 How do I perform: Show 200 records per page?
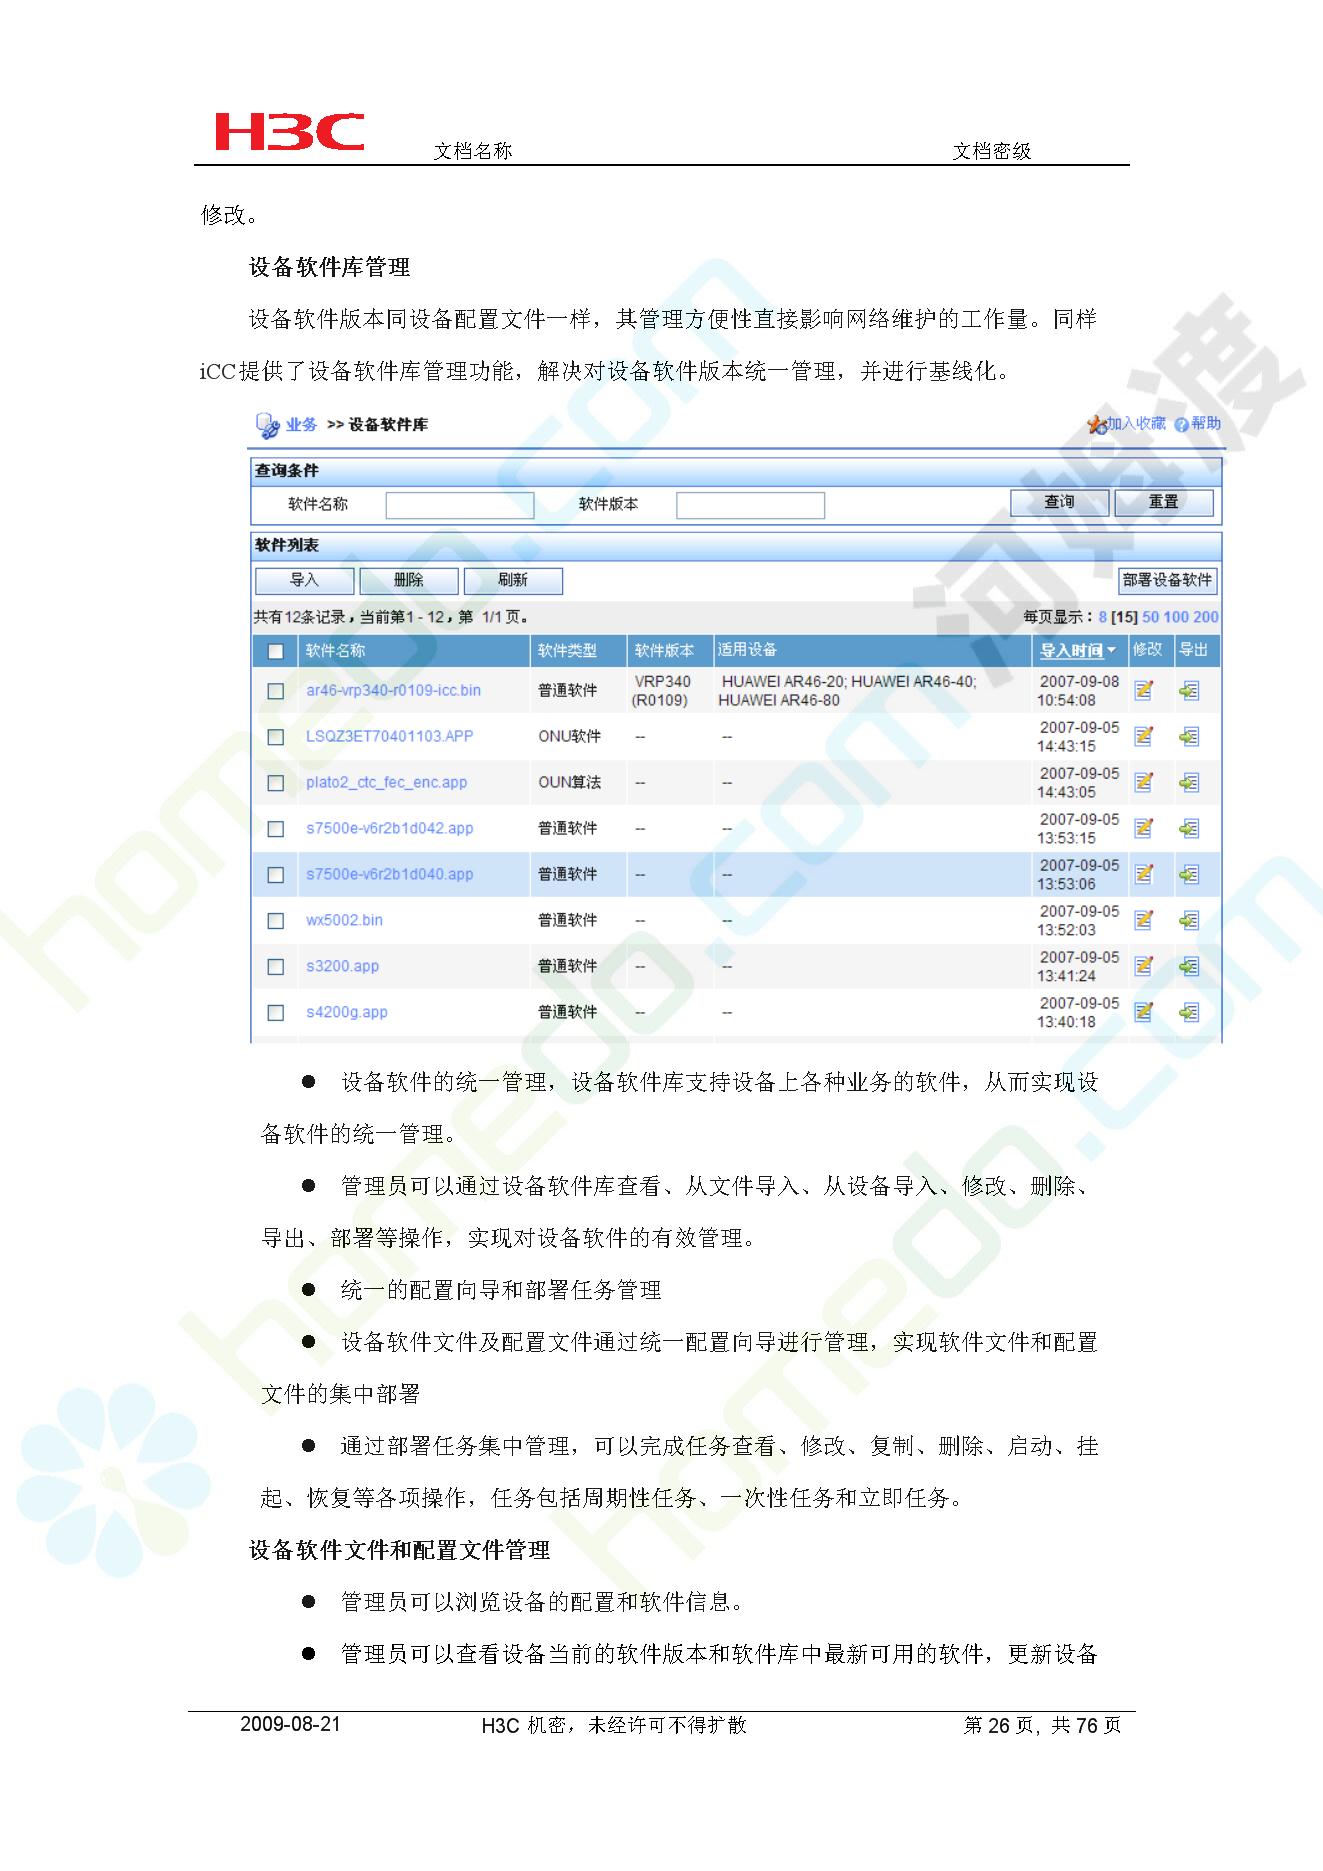click(1206, 617)
